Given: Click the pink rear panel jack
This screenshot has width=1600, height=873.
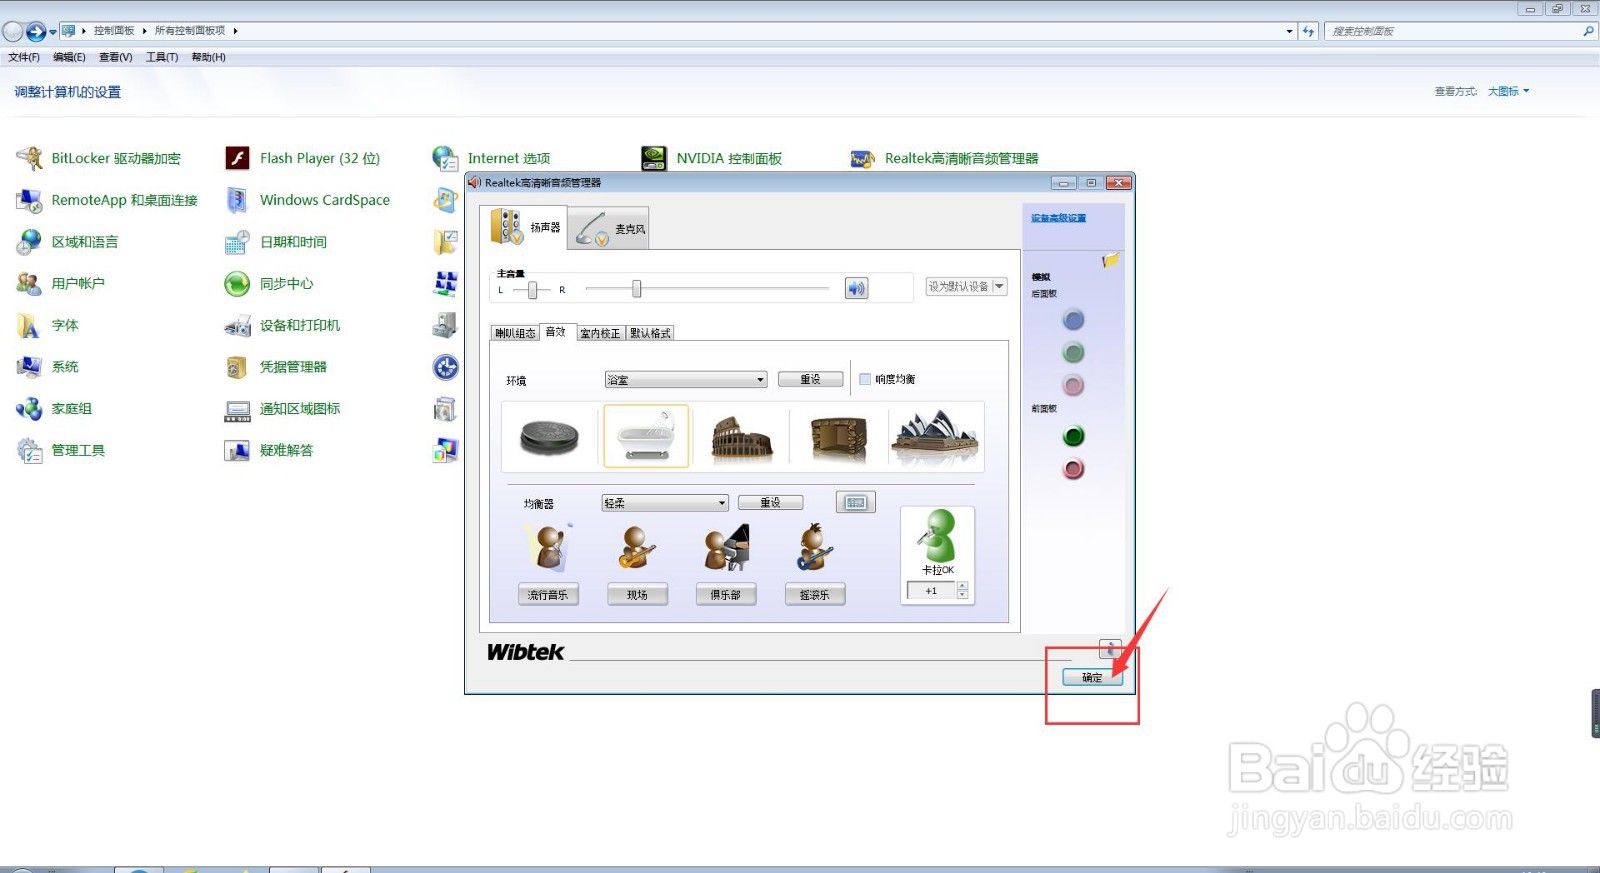Looking at the screenshot, I should pyautogui.click(x=1073, y=385).
